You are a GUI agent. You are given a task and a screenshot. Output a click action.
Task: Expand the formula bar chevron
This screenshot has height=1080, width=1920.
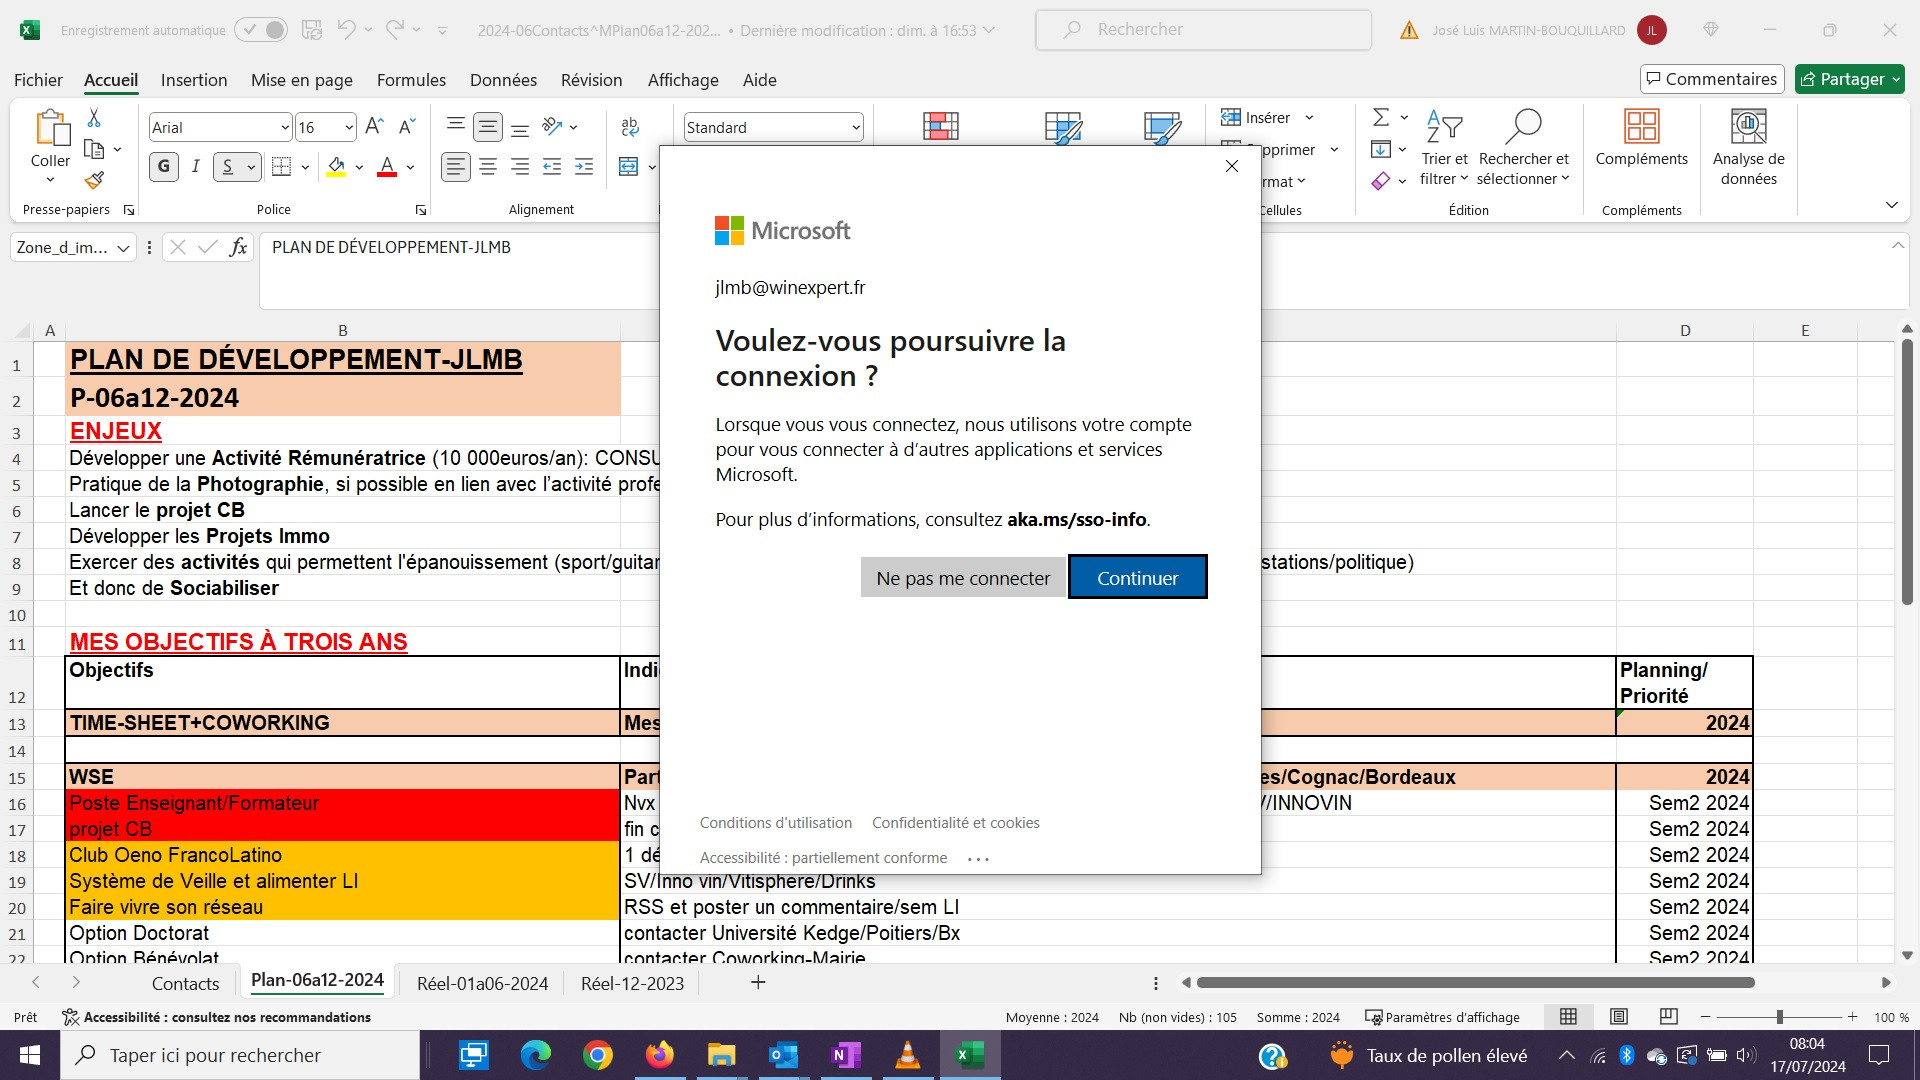tap(1897, 246)
